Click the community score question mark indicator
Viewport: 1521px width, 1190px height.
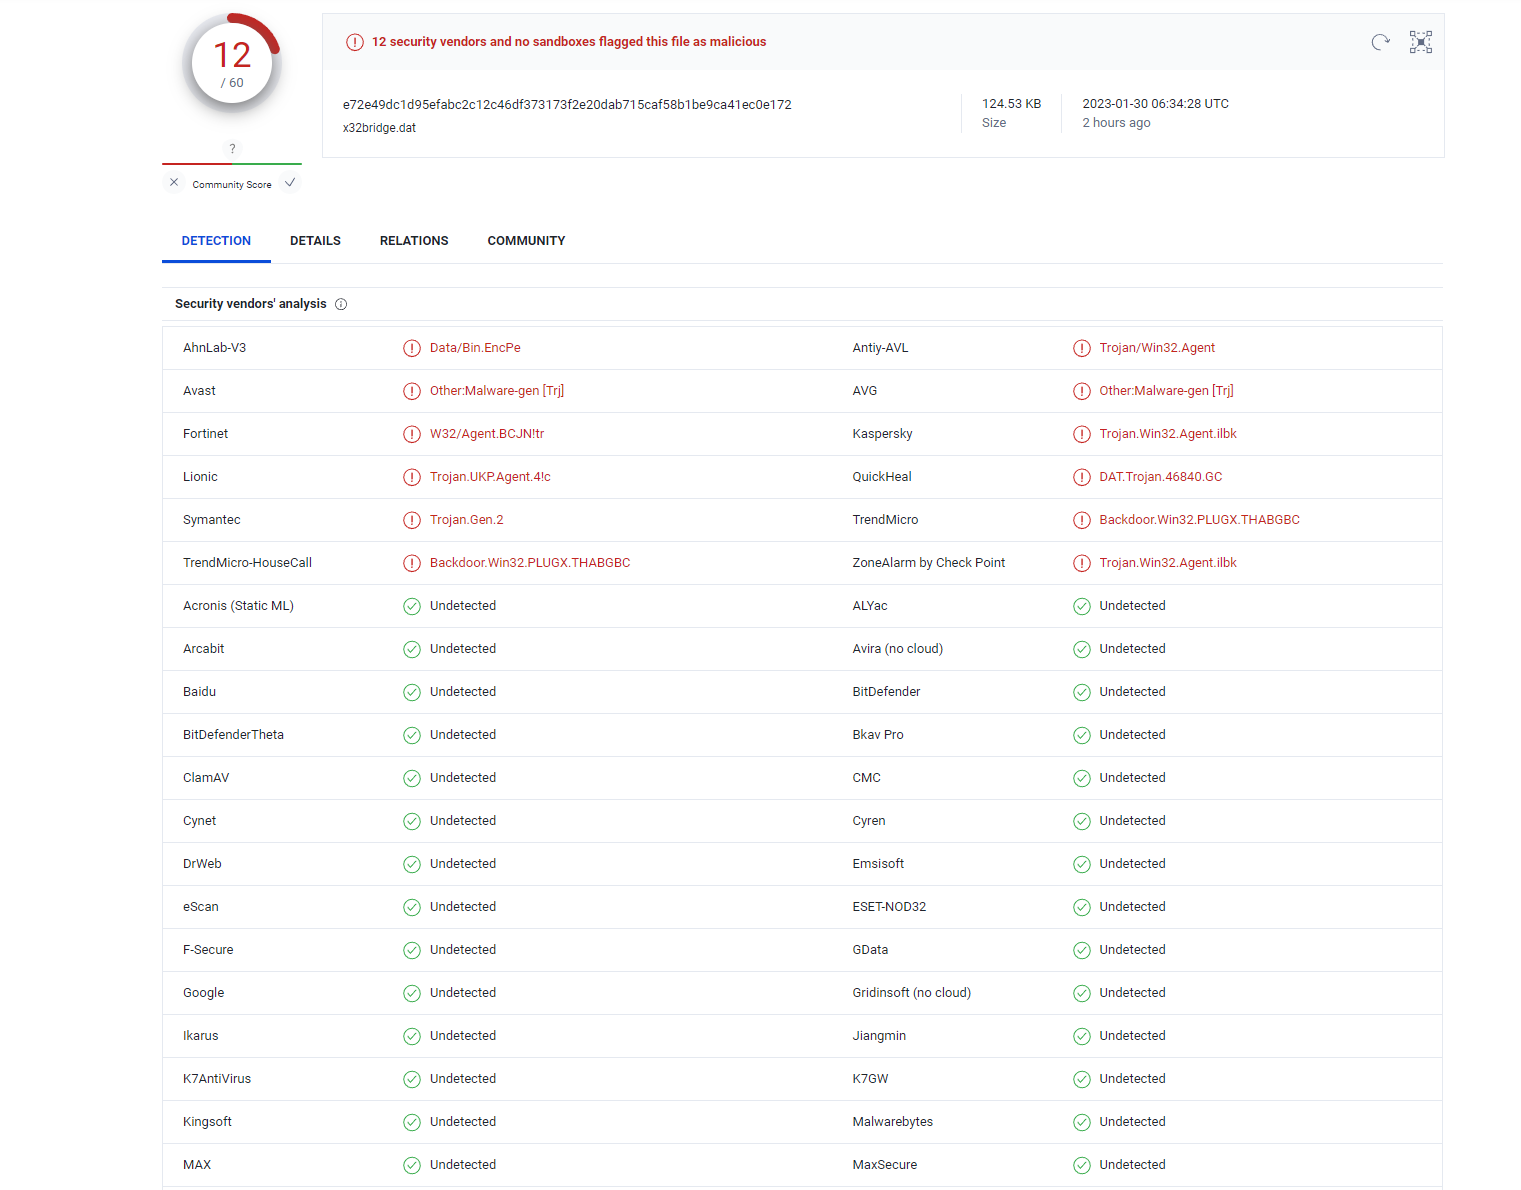tap(232, 149)
